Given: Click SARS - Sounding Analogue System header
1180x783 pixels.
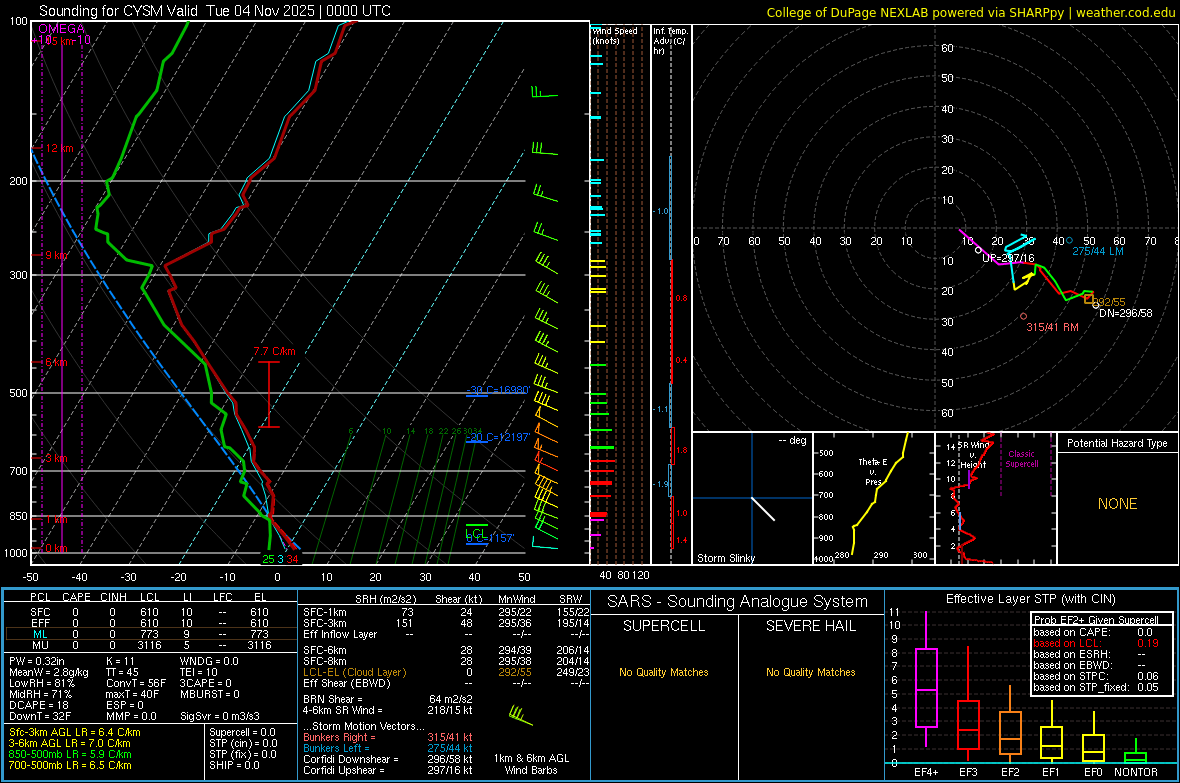Looking at the screenshot, I should [737, 601].
